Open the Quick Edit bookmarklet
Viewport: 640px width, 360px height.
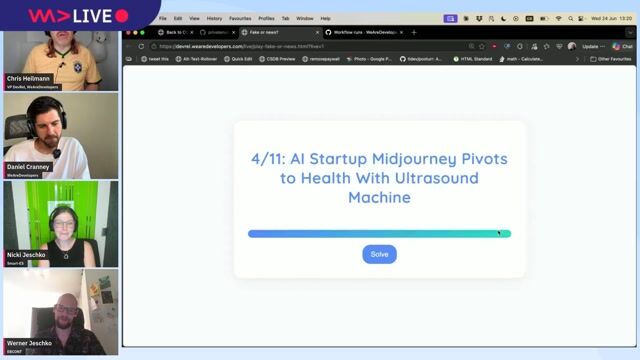238,59
